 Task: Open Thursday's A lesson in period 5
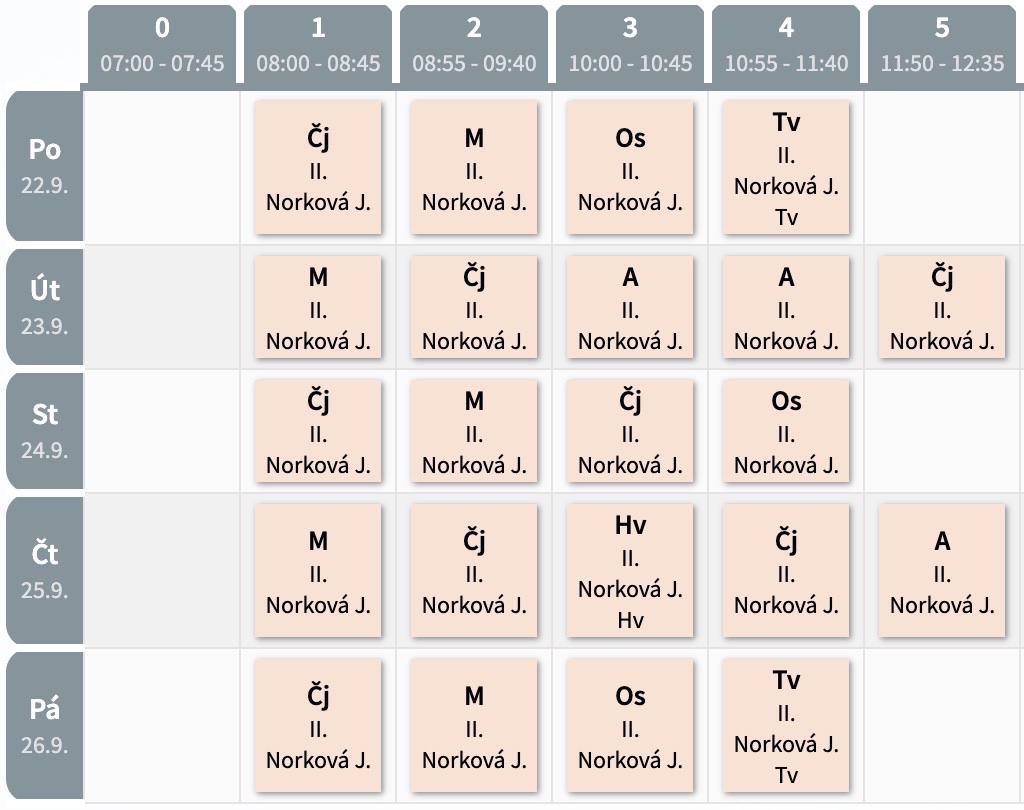pyautogui.click(x=942, y=570)
